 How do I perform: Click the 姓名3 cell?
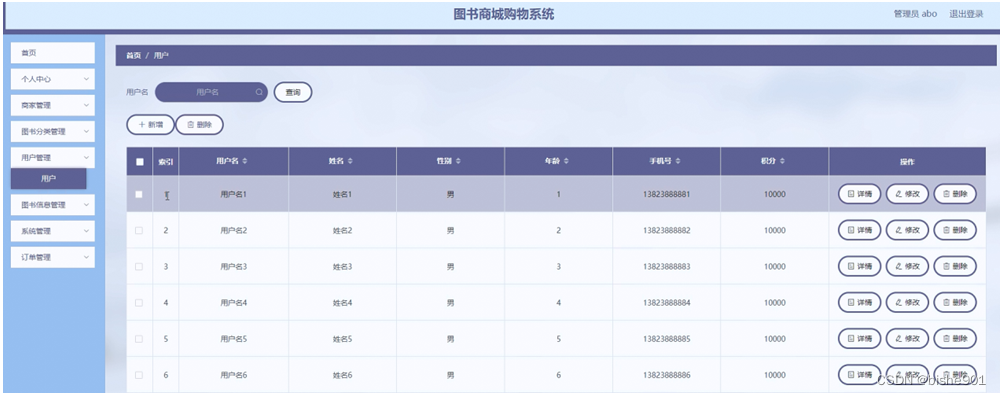pyautogui.click(x=342, y=267)
